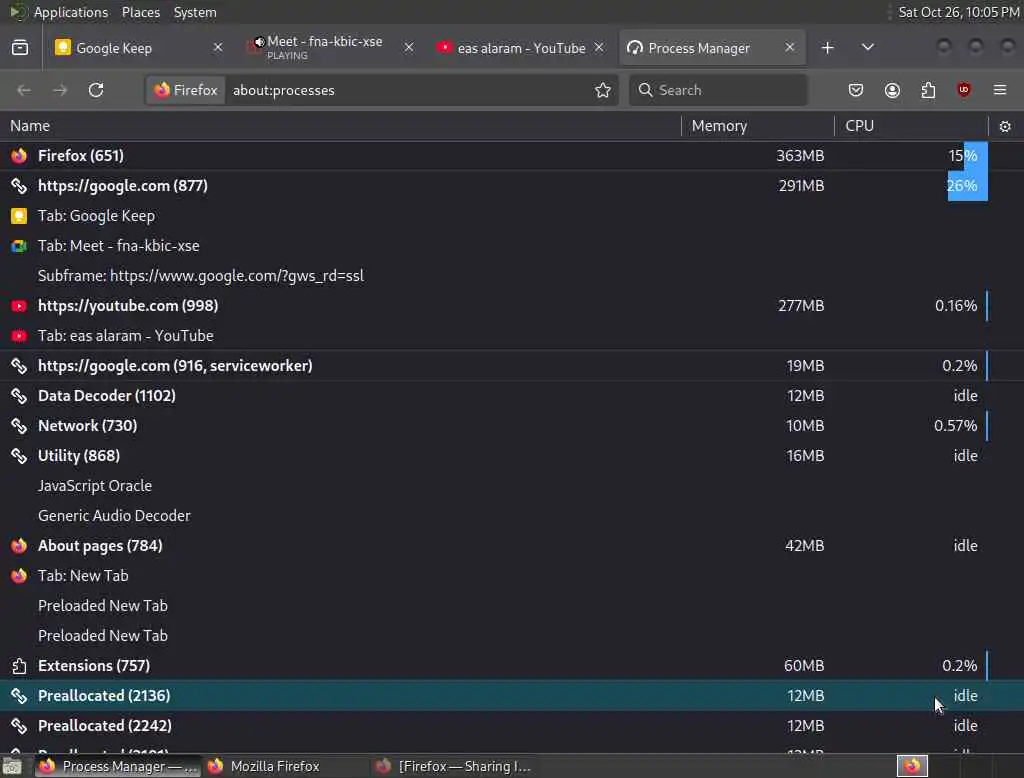This screenshot has height=778, width=1024.
Task: Close the Process Manager tab
Action: [x=790, y=48]
